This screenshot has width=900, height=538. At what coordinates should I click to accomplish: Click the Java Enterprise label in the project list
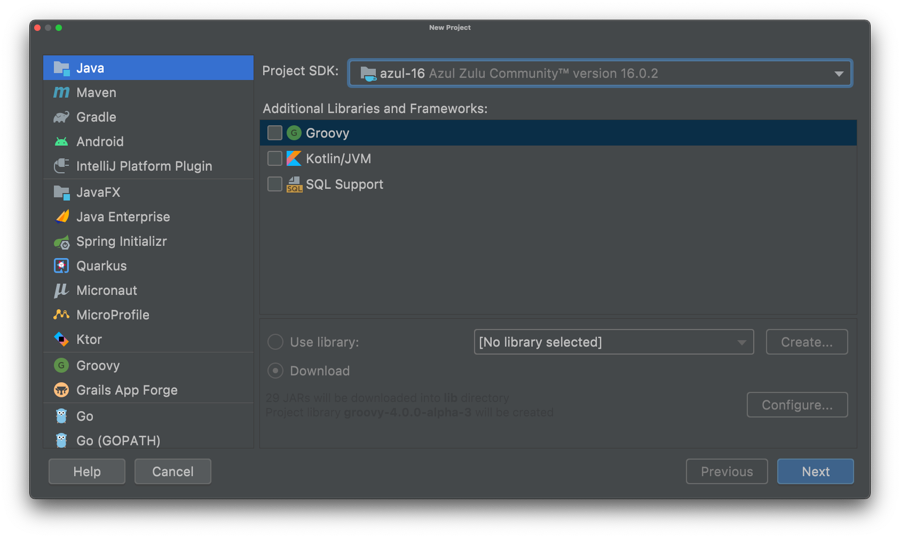pyautogui.click(x=123, y=216)
